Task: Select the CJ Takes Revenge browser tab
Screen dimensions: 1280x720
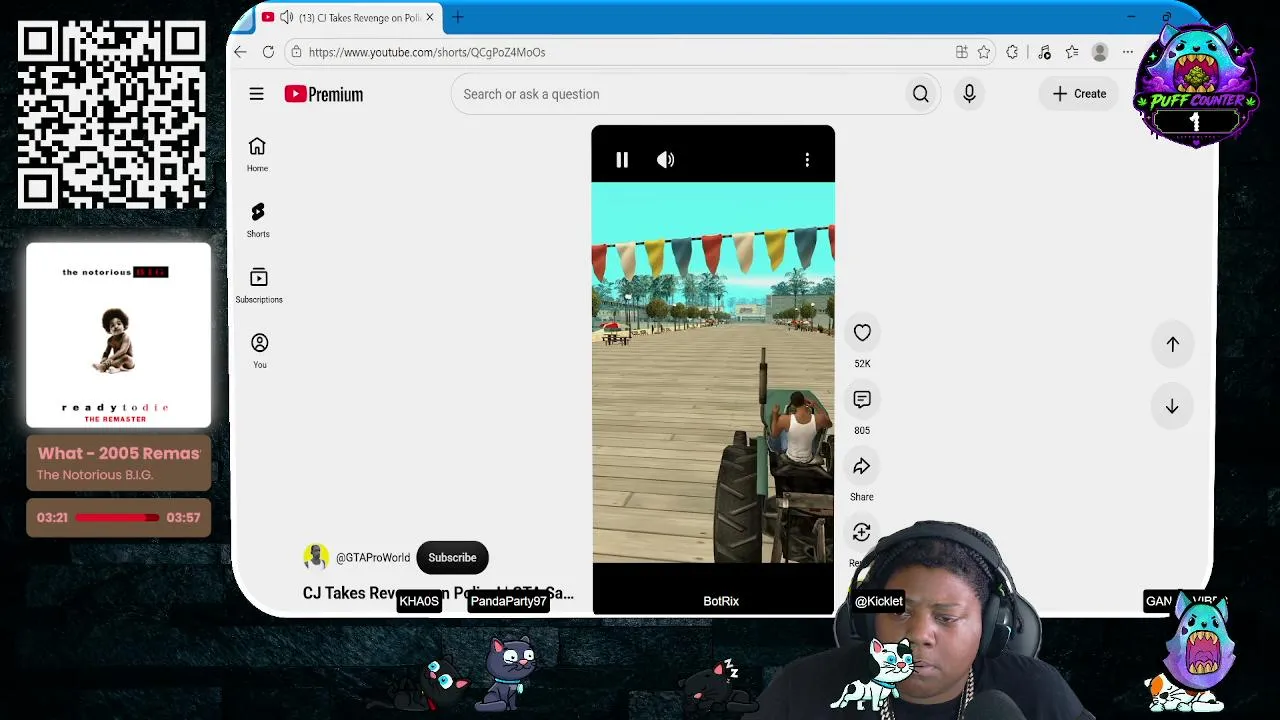Action: click(x=348, y=18)
